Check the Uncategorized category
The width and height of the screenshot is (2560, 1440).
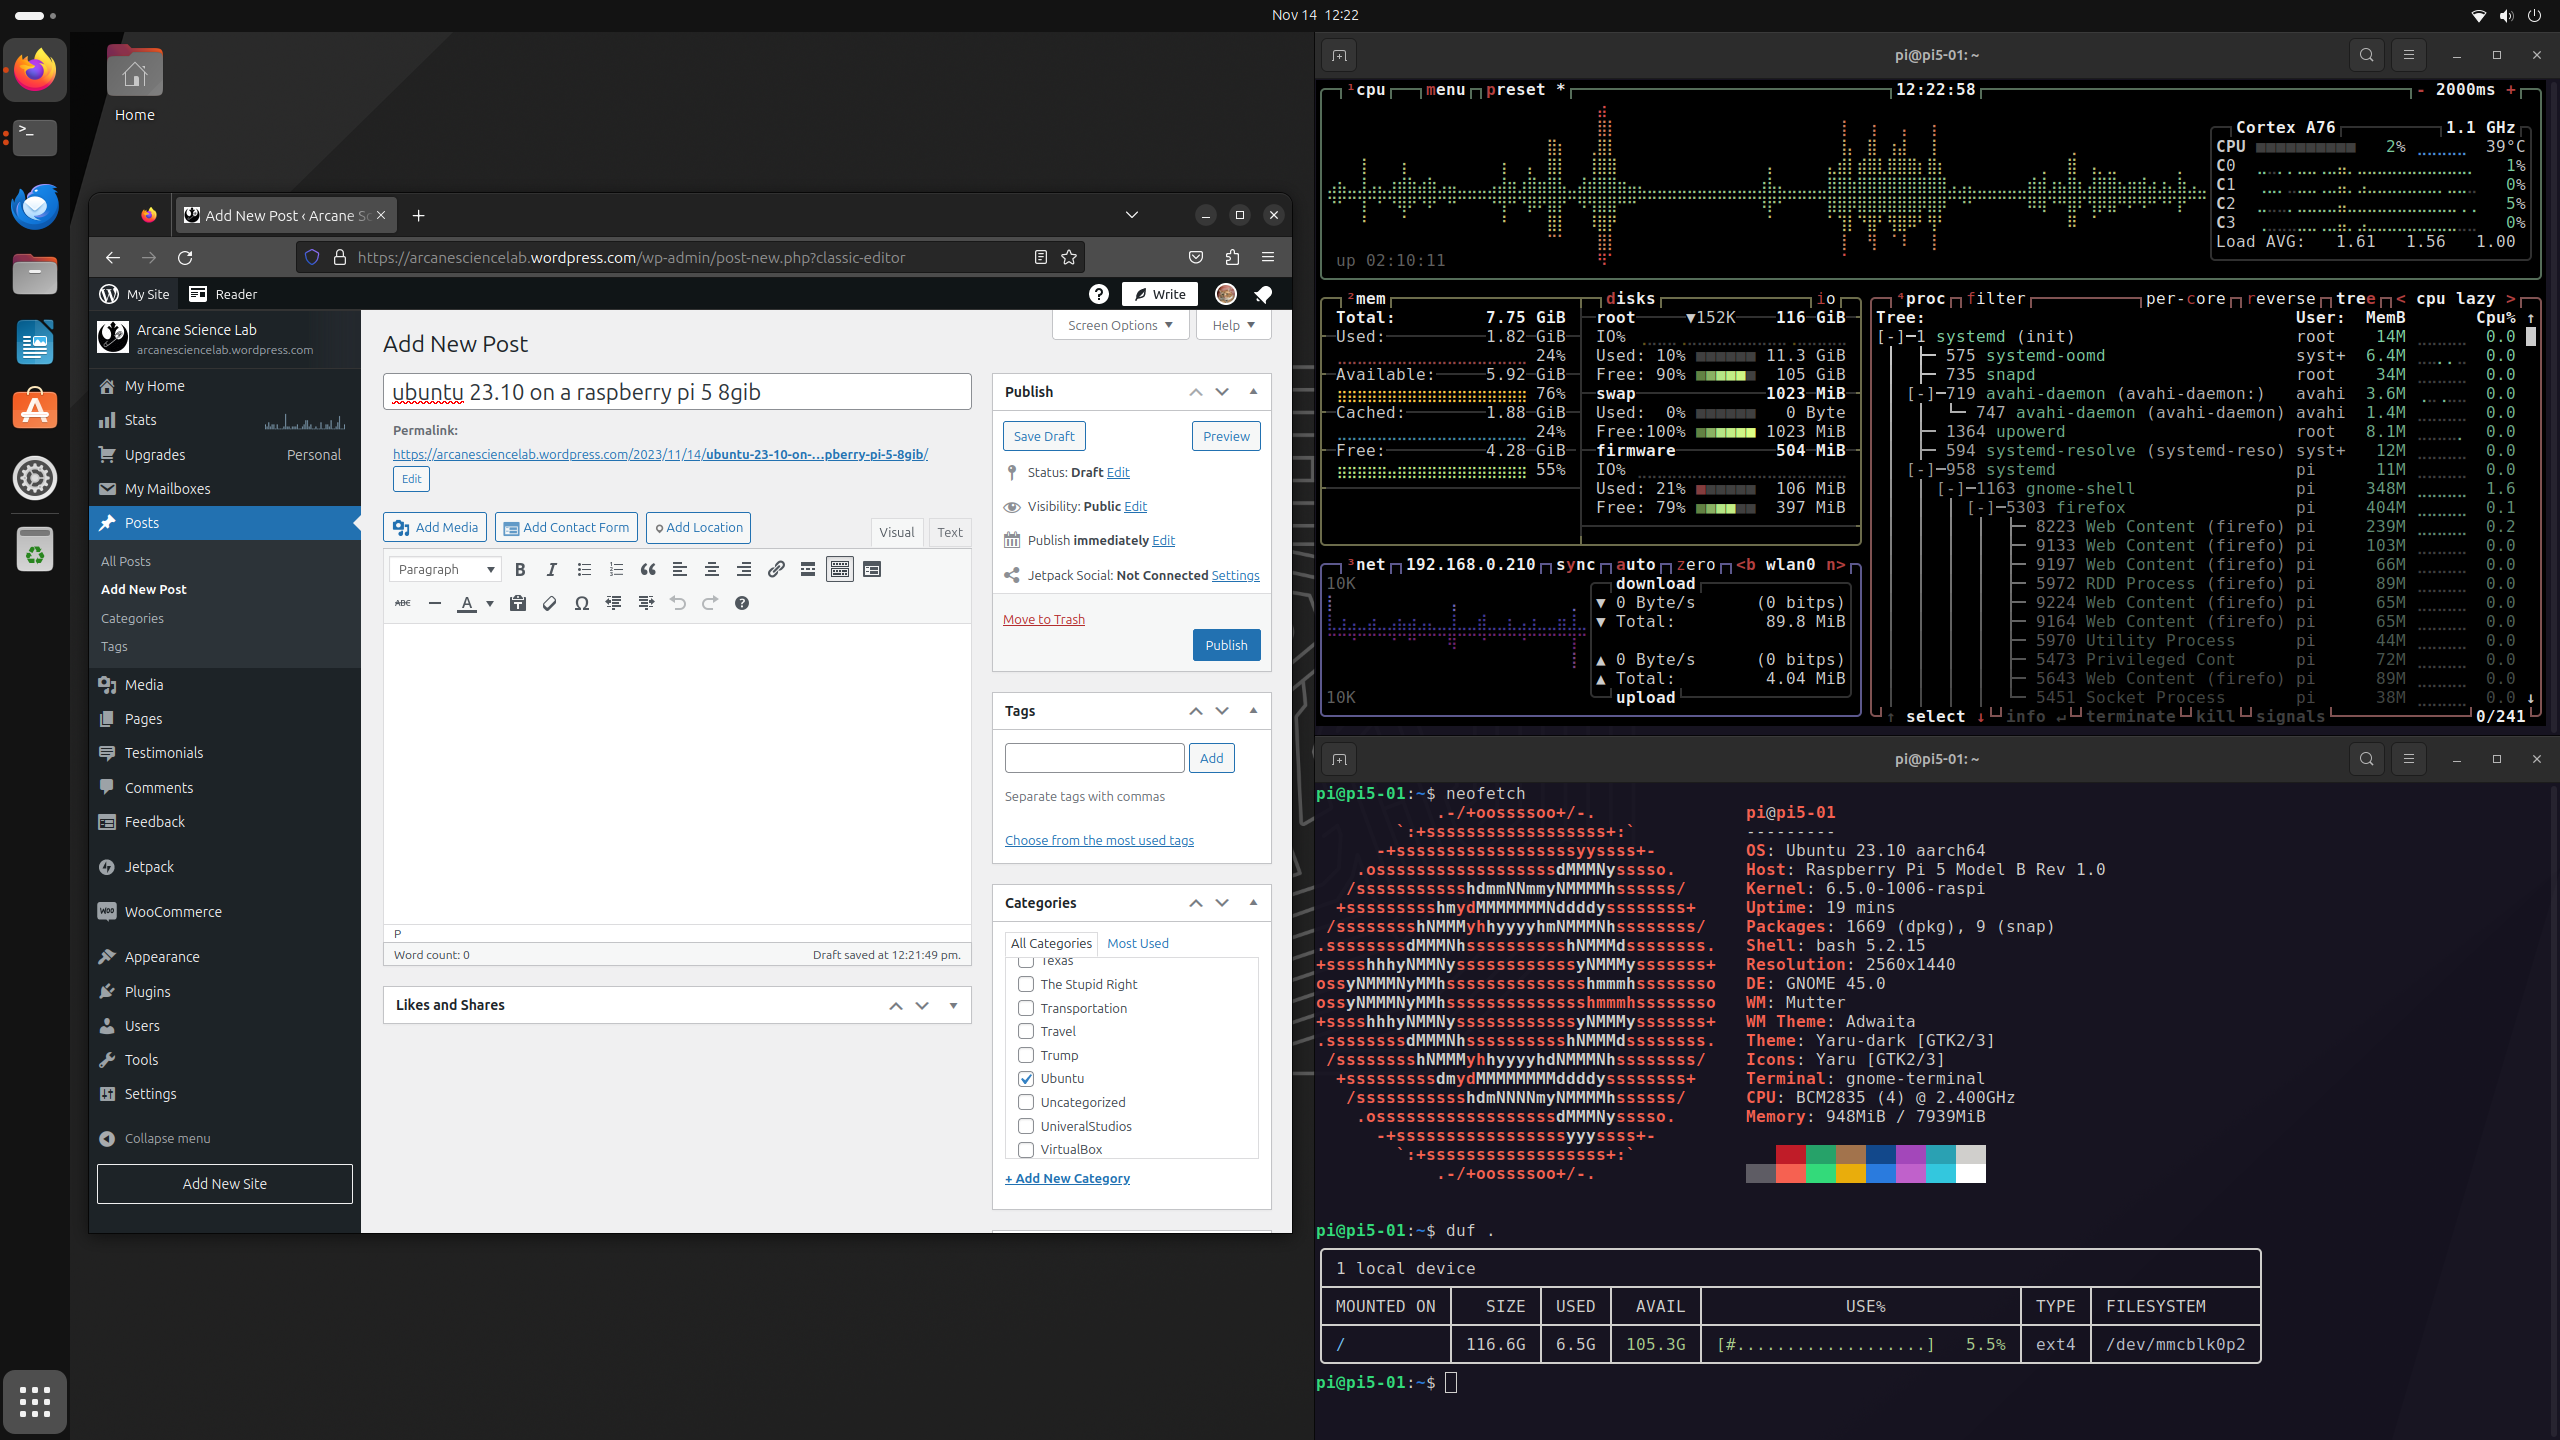(1026, 1102)
